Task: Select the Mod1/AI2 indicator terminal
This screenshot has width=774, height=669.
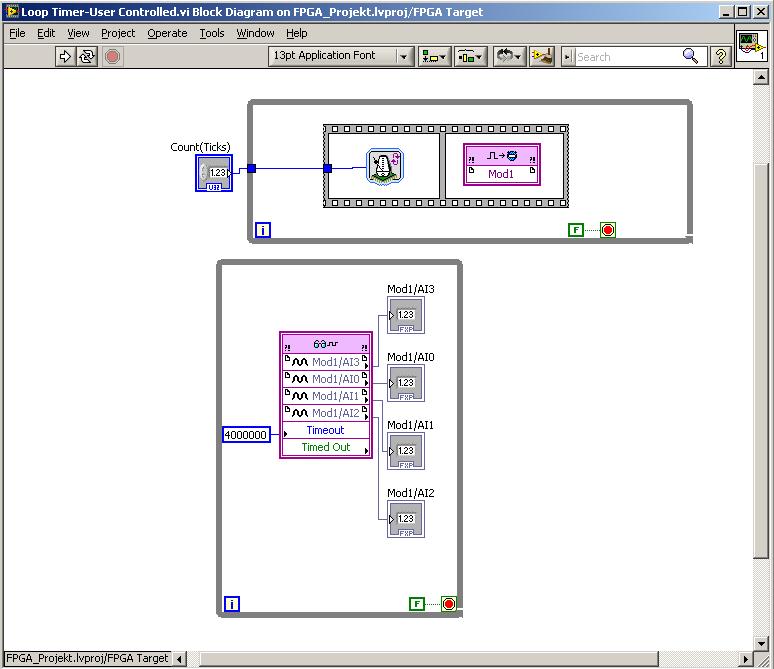Action: point(406,519)
